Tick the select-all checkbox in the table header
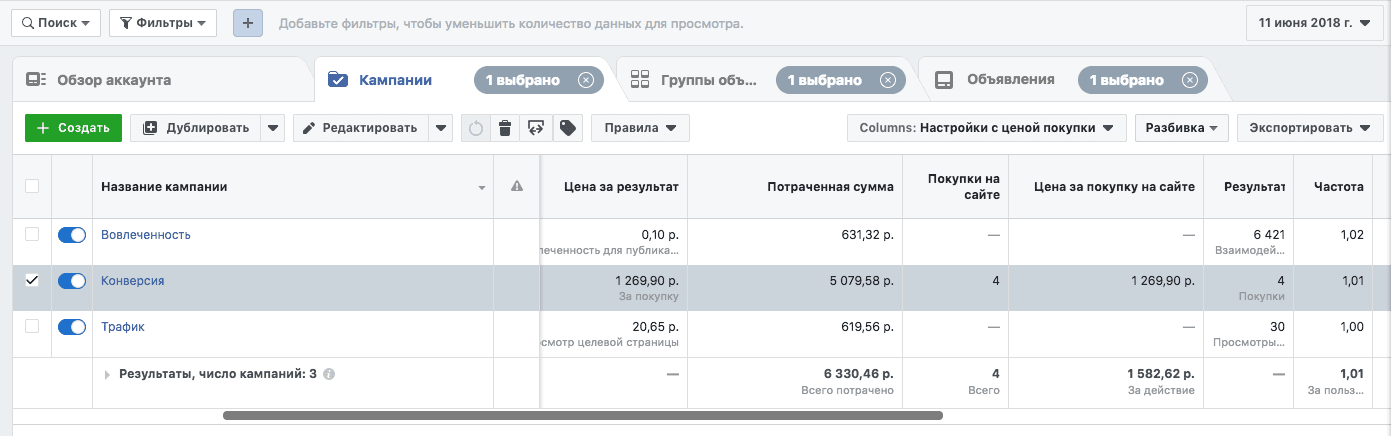Image resolution: width=1391 pixels, height=436 pixels. tap(32, 186)
